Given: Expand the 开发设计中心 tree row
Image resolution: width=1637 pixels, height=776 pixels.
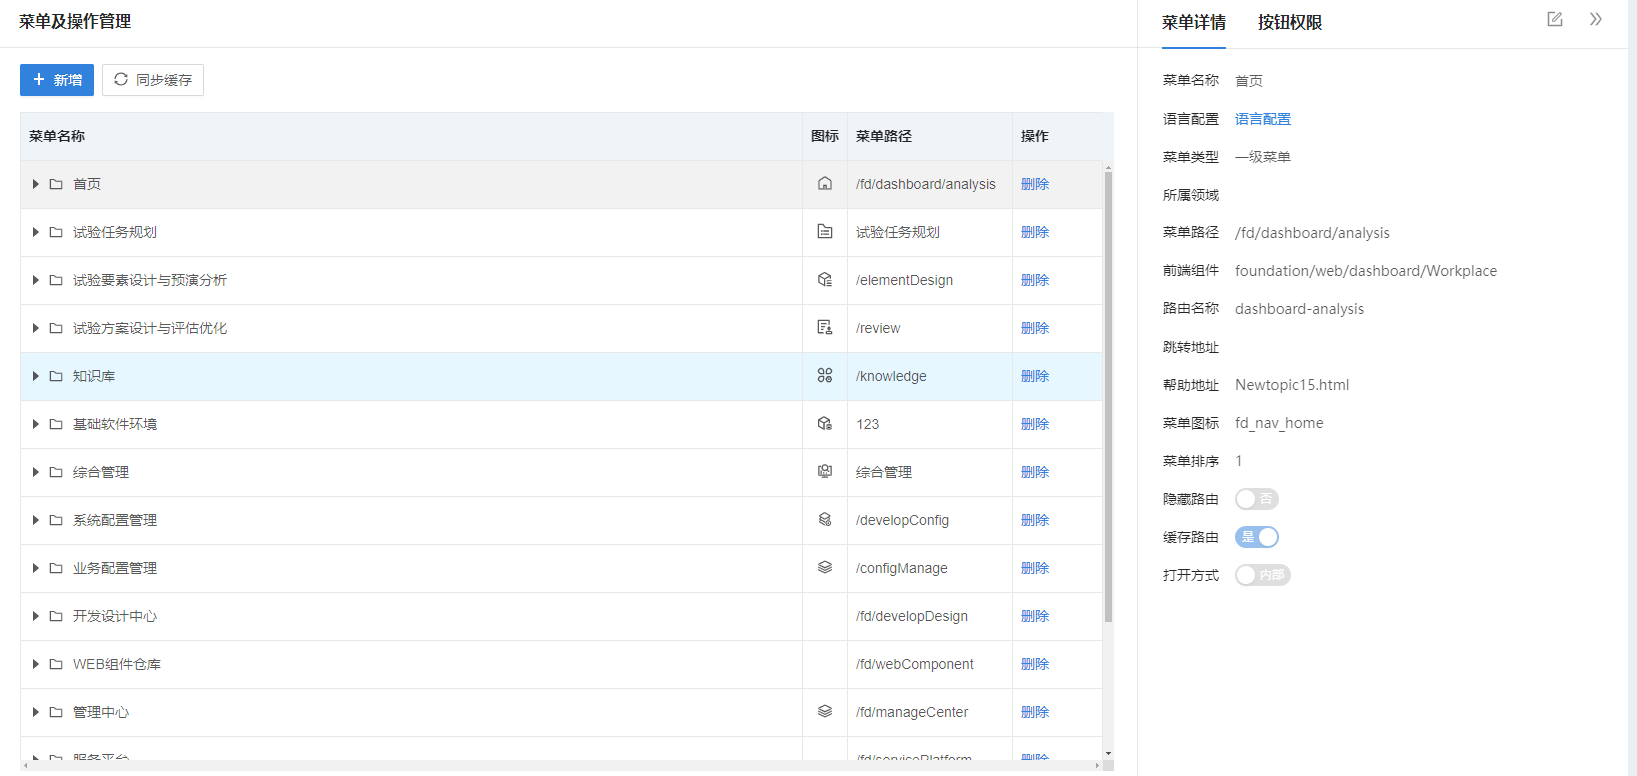Looking at the screenshot, I should [36, 616].
